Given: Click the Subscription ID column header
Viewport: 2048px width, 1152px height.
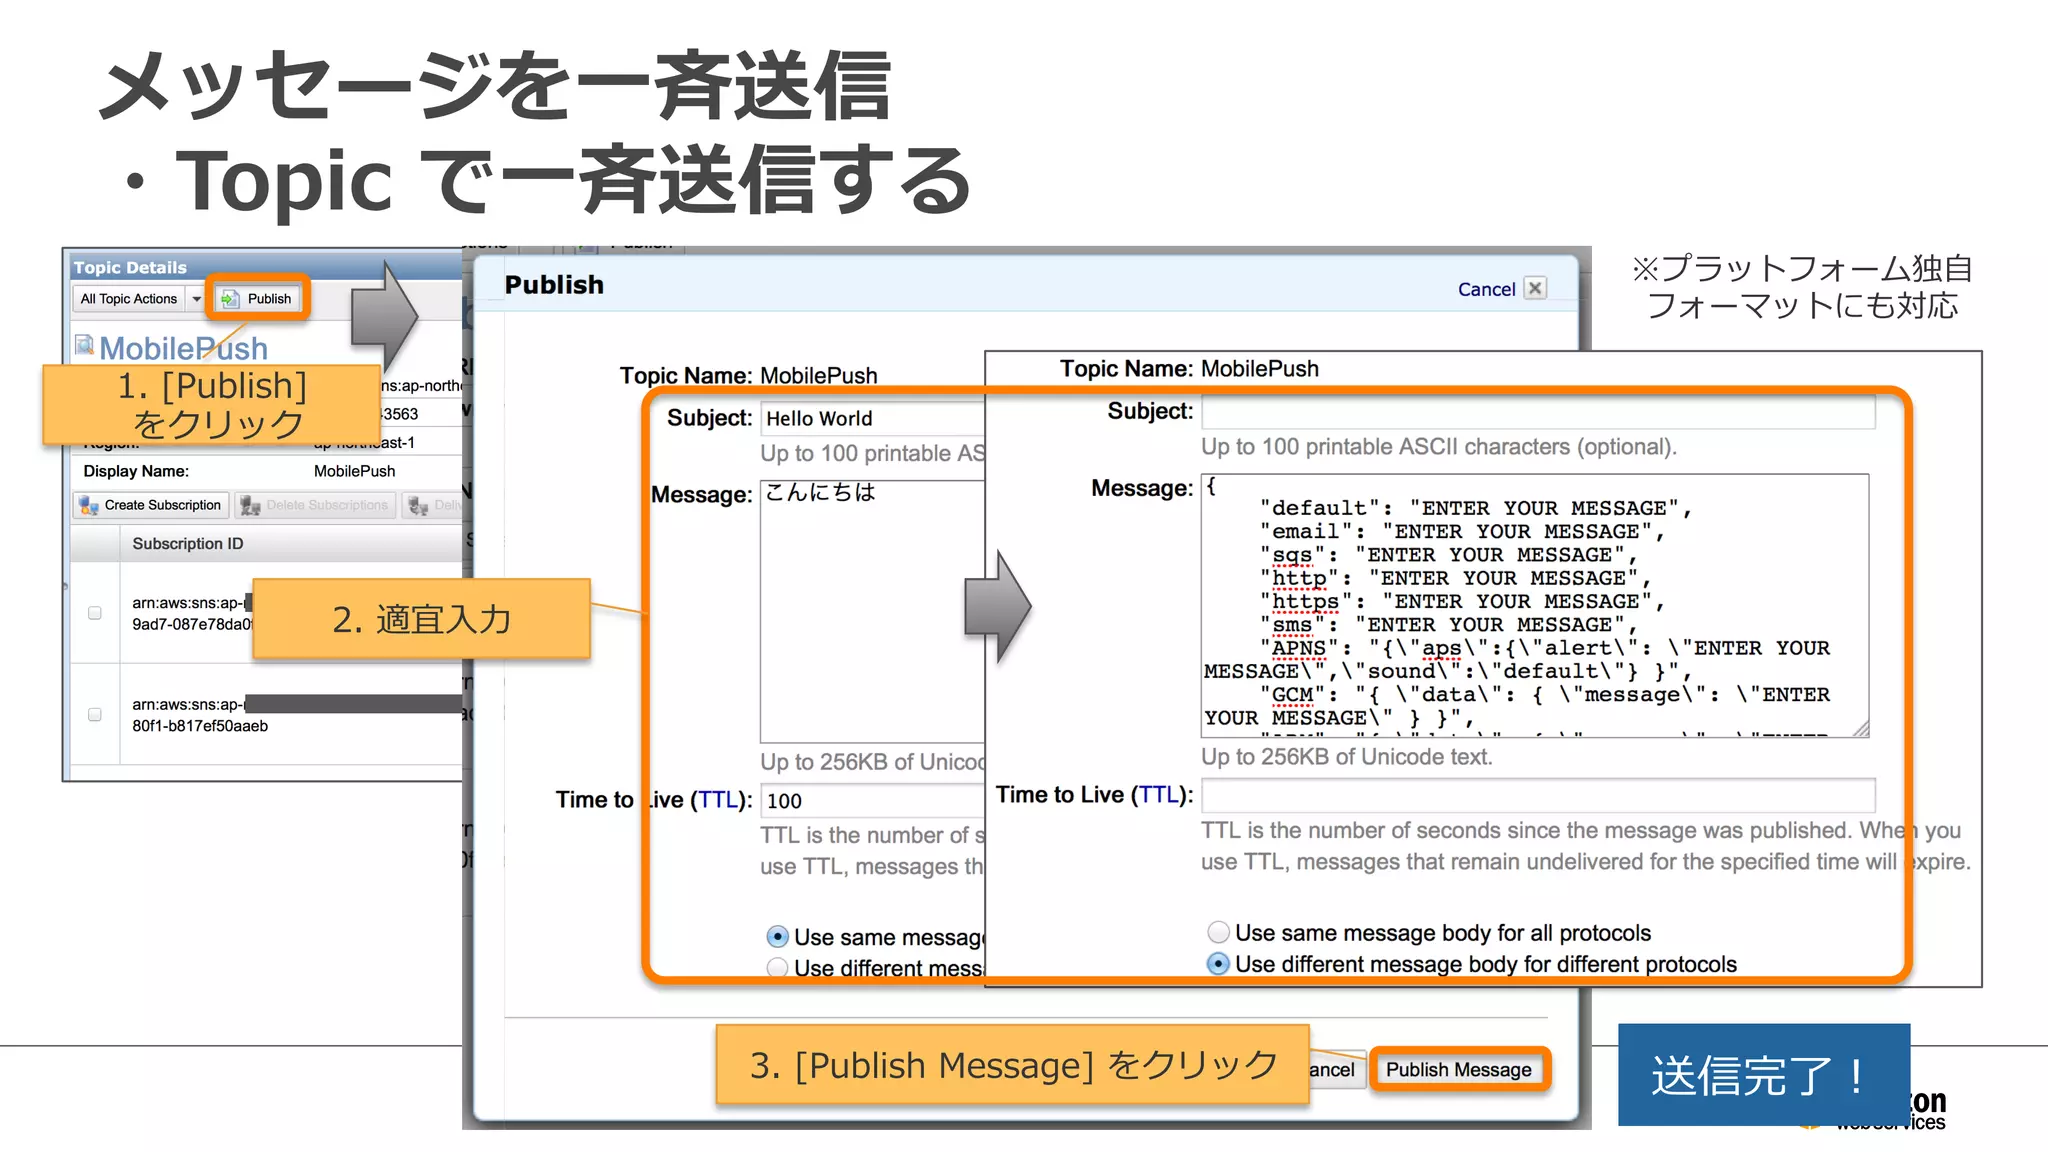Looking at the screenshot, I should click(x=188, y=544).
